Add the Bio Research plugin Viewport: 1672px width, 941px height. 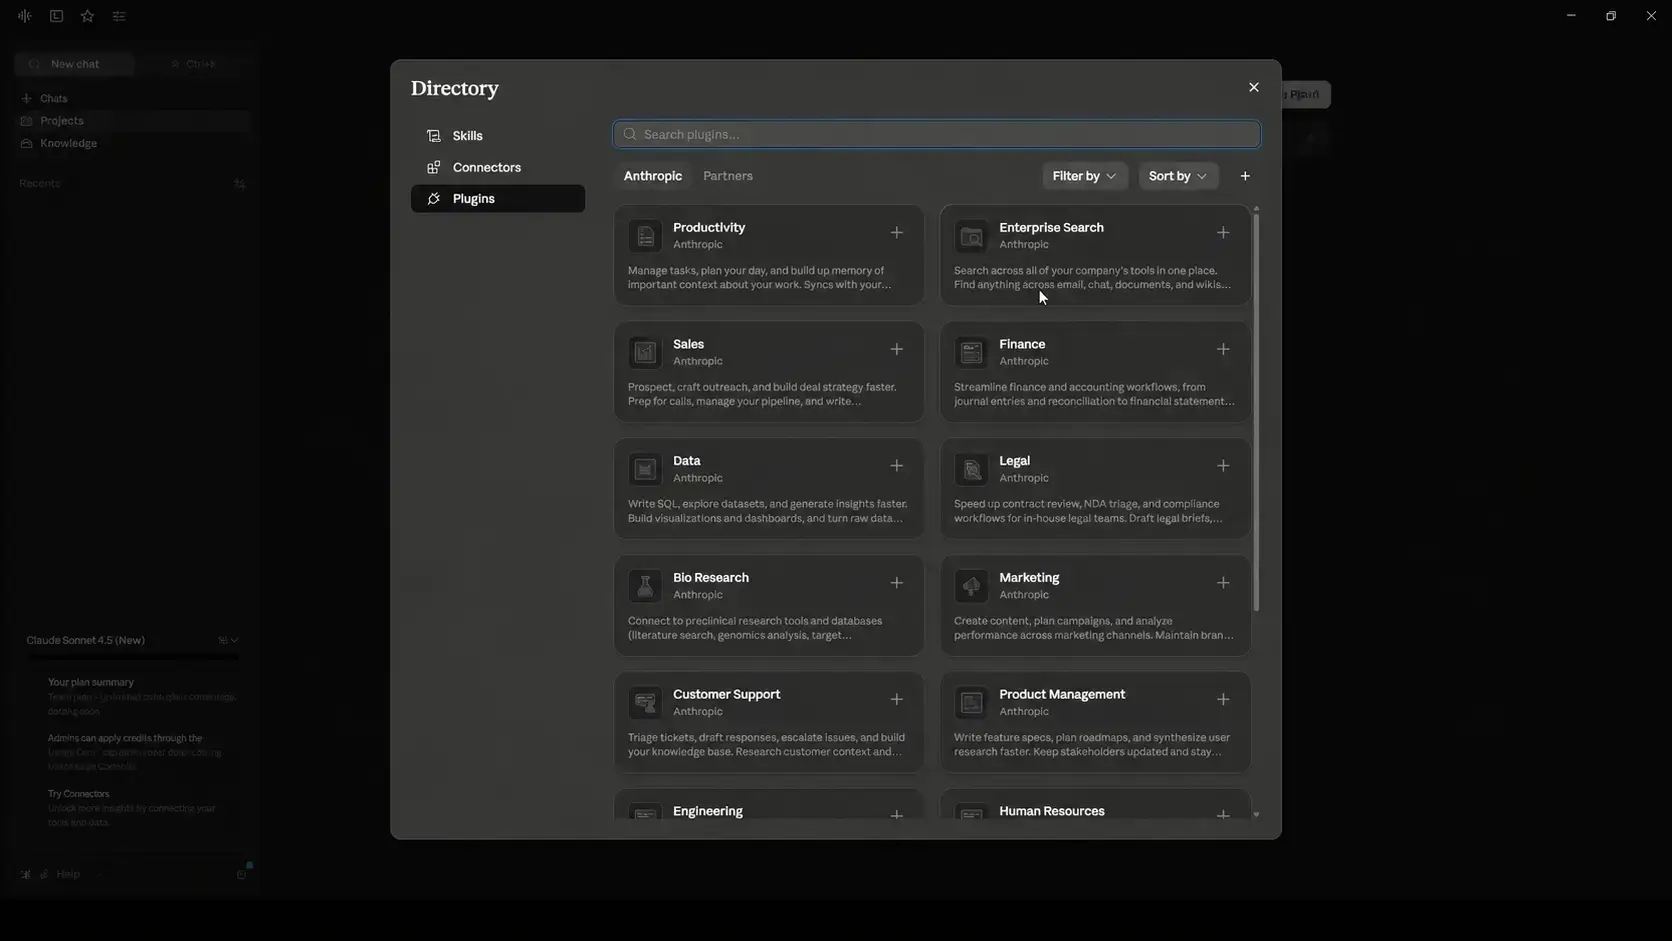point(896,583)
